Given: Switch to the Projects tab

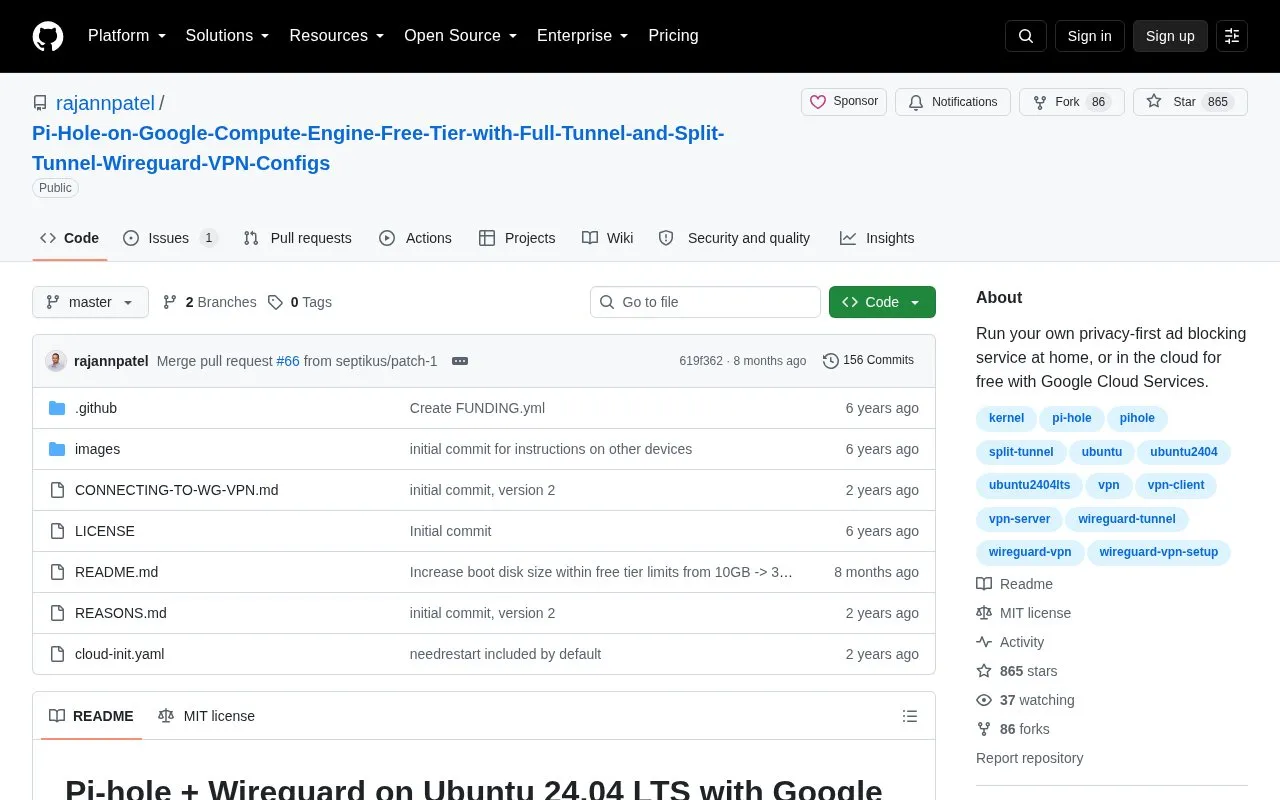Looking at the screenshot, I should click(517, 238).
